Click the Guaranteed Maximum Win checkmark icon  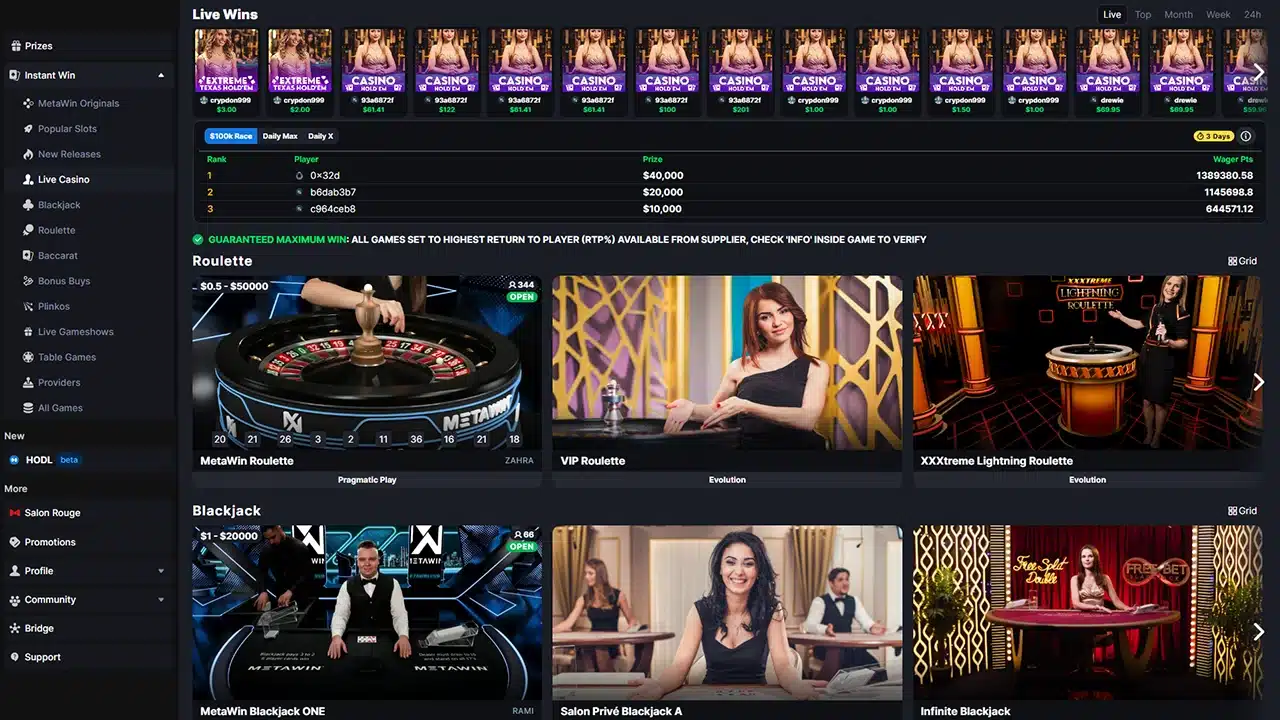[198, 240]
